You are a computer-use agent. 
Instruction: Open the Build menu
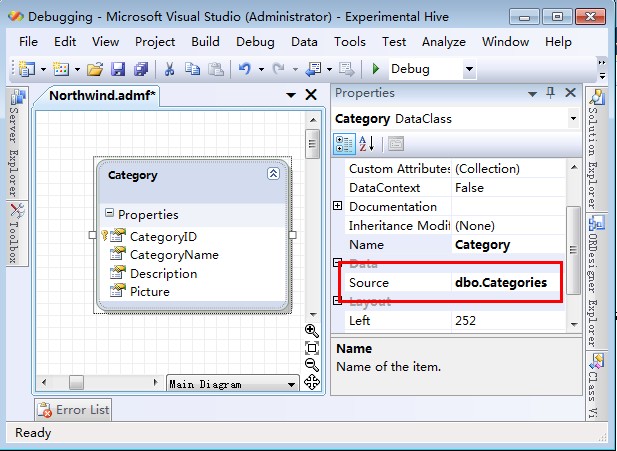click(x=205, y=42)
